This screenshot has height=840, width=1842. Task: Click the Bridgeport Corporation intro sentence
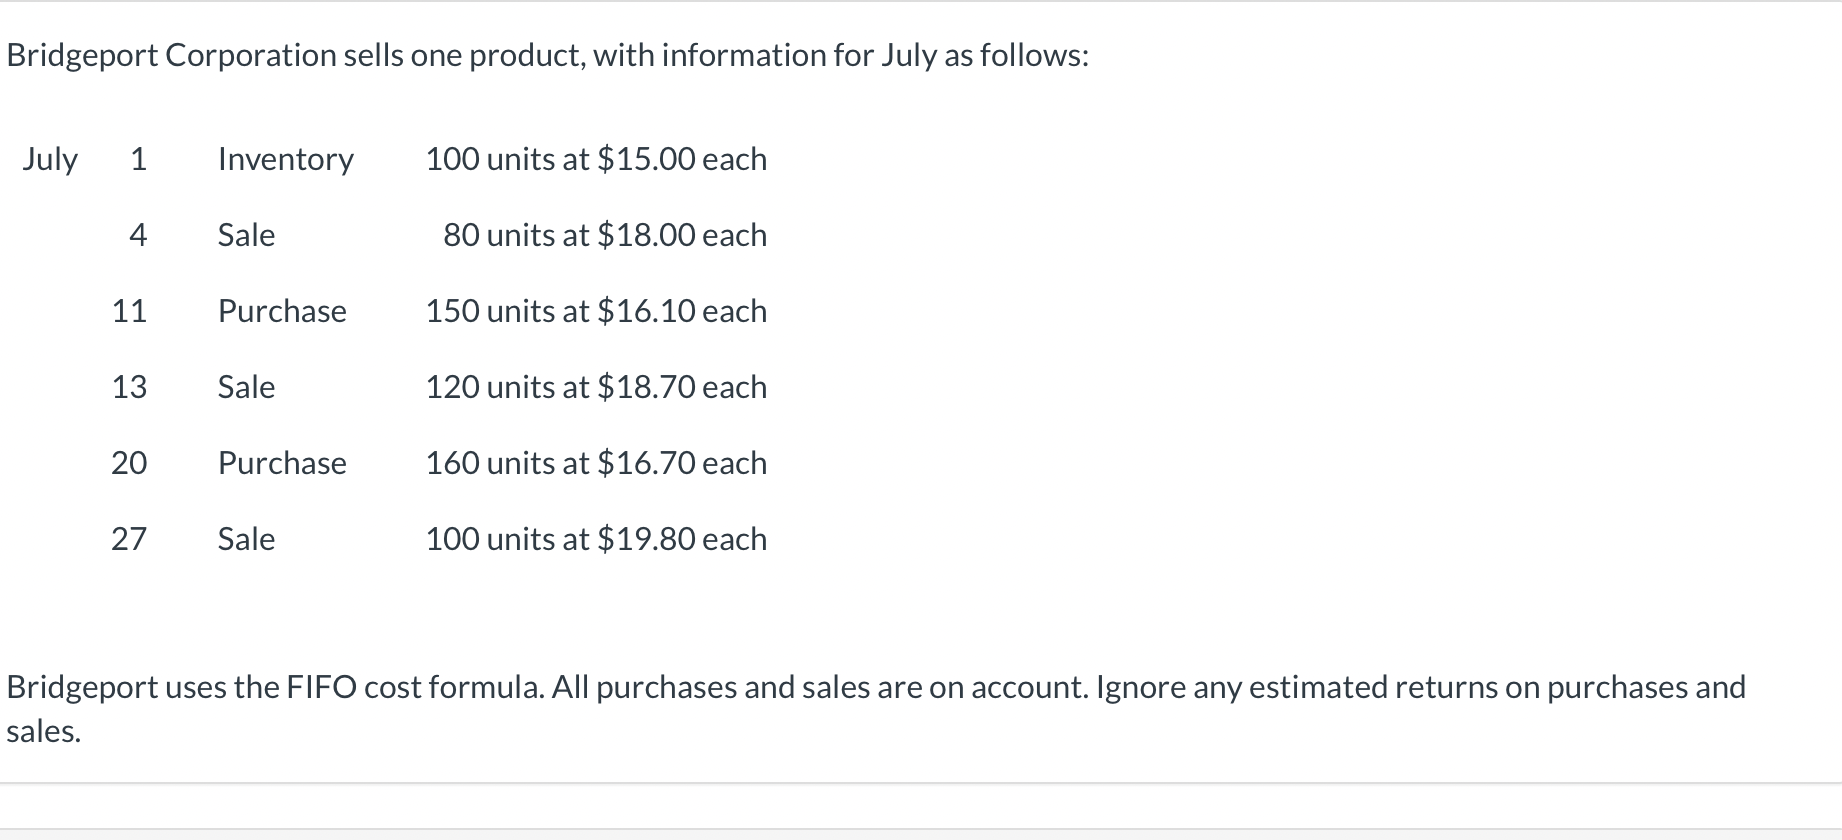(x=547, y=55)
